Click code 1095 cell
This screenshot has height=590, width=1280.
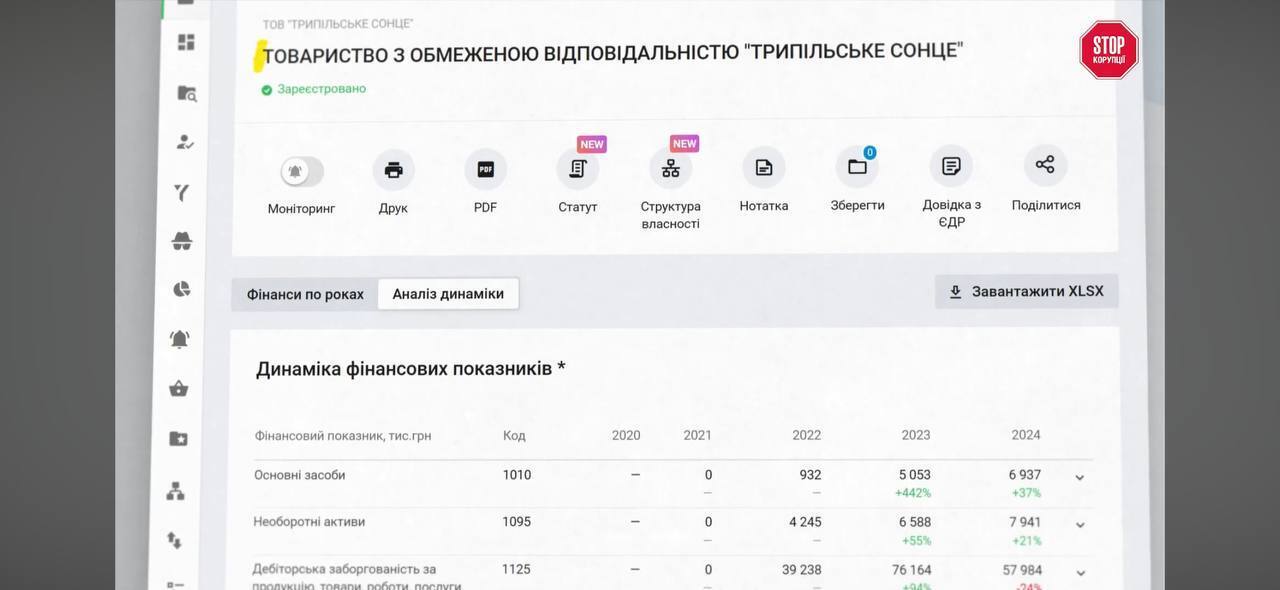517,522
